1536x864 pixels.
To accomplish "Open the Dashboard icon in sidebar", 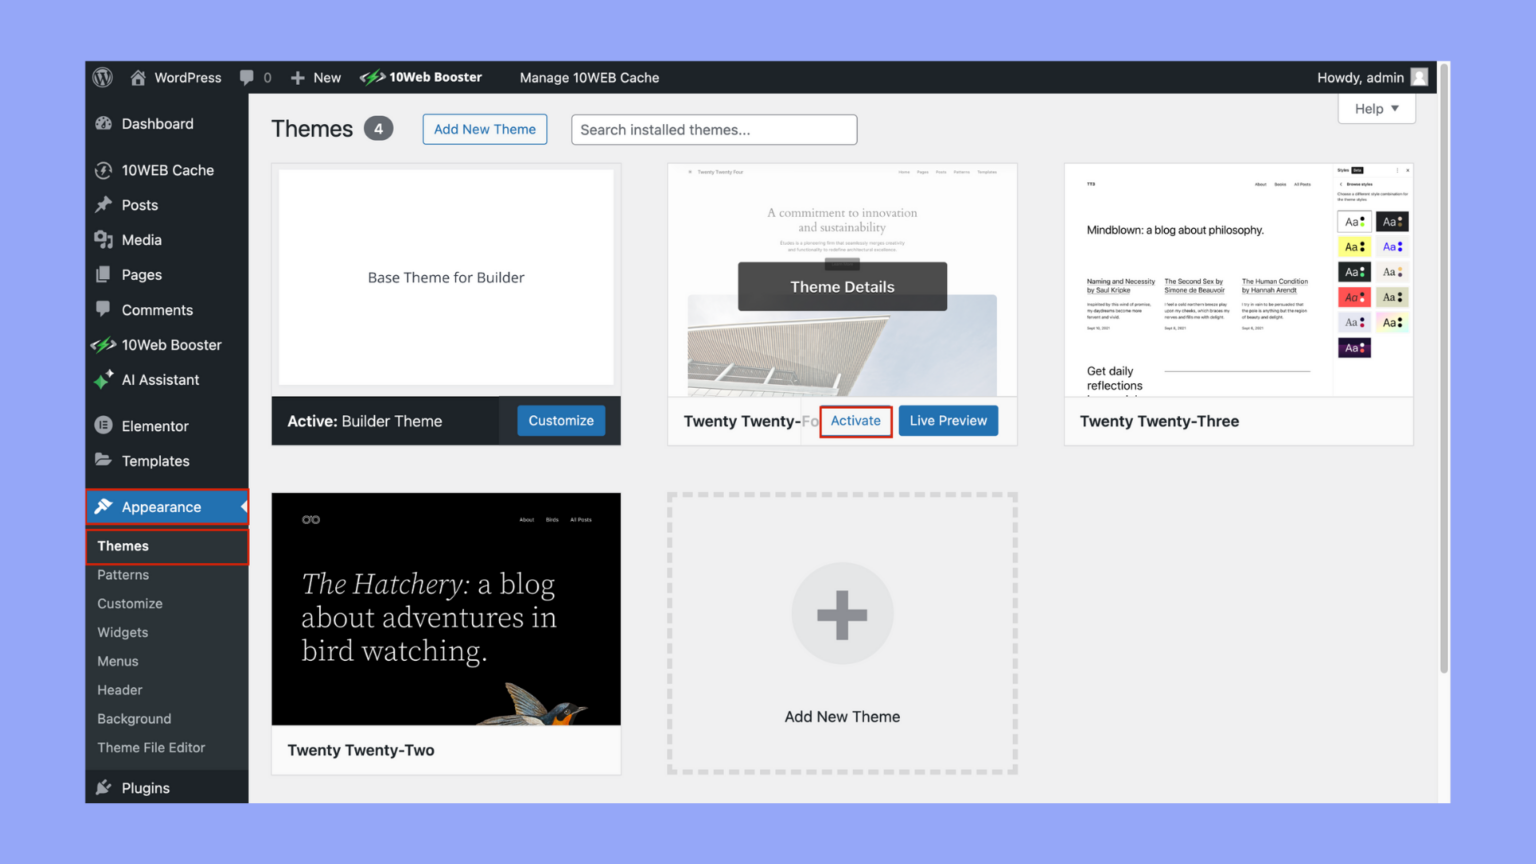I will 104,123.
